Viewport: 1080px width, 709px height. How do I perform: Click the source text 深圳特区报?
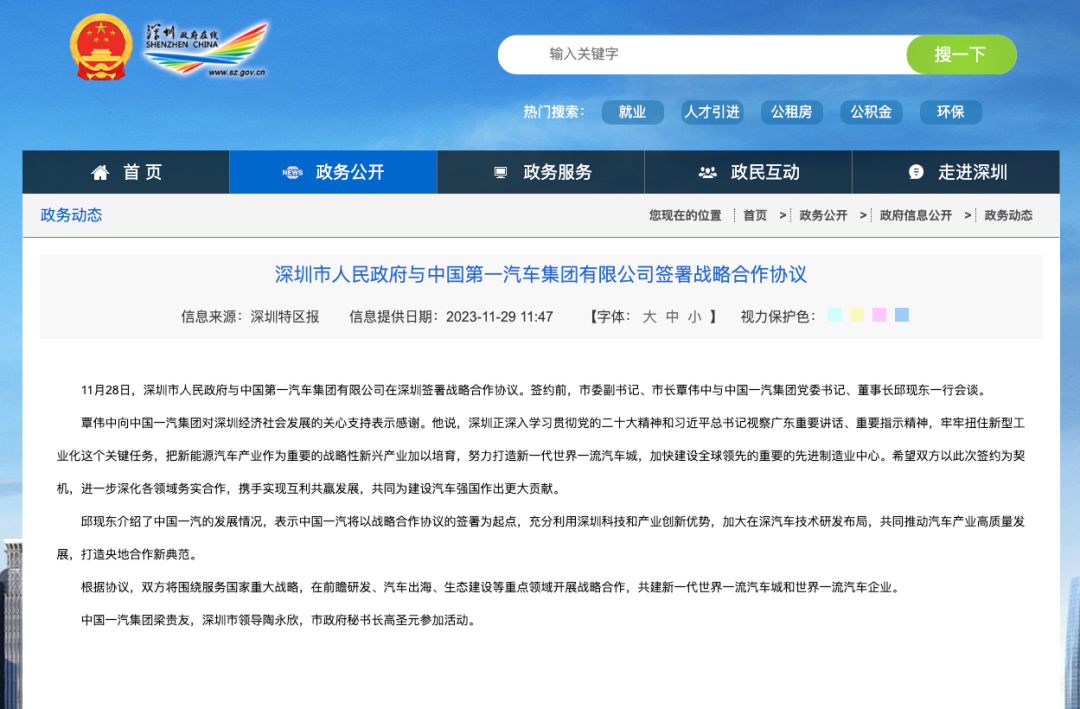[284, 317]
